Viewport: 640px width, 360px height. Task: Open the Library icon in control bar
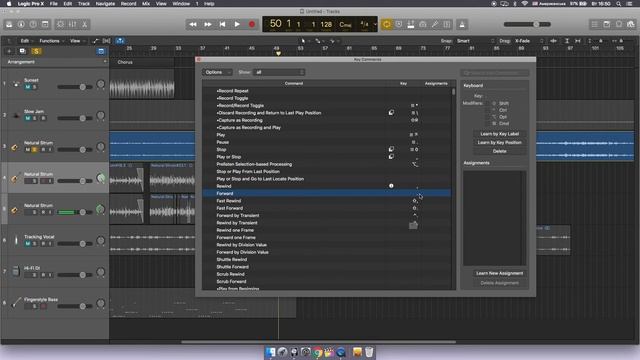click(9, 24)
